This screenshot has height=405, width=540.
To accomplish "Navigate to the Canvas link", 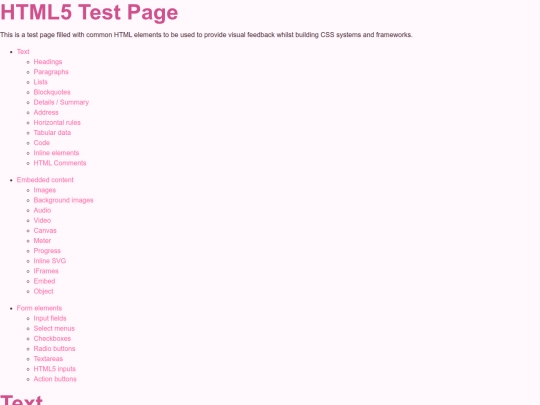I will [x=45, y=230].
